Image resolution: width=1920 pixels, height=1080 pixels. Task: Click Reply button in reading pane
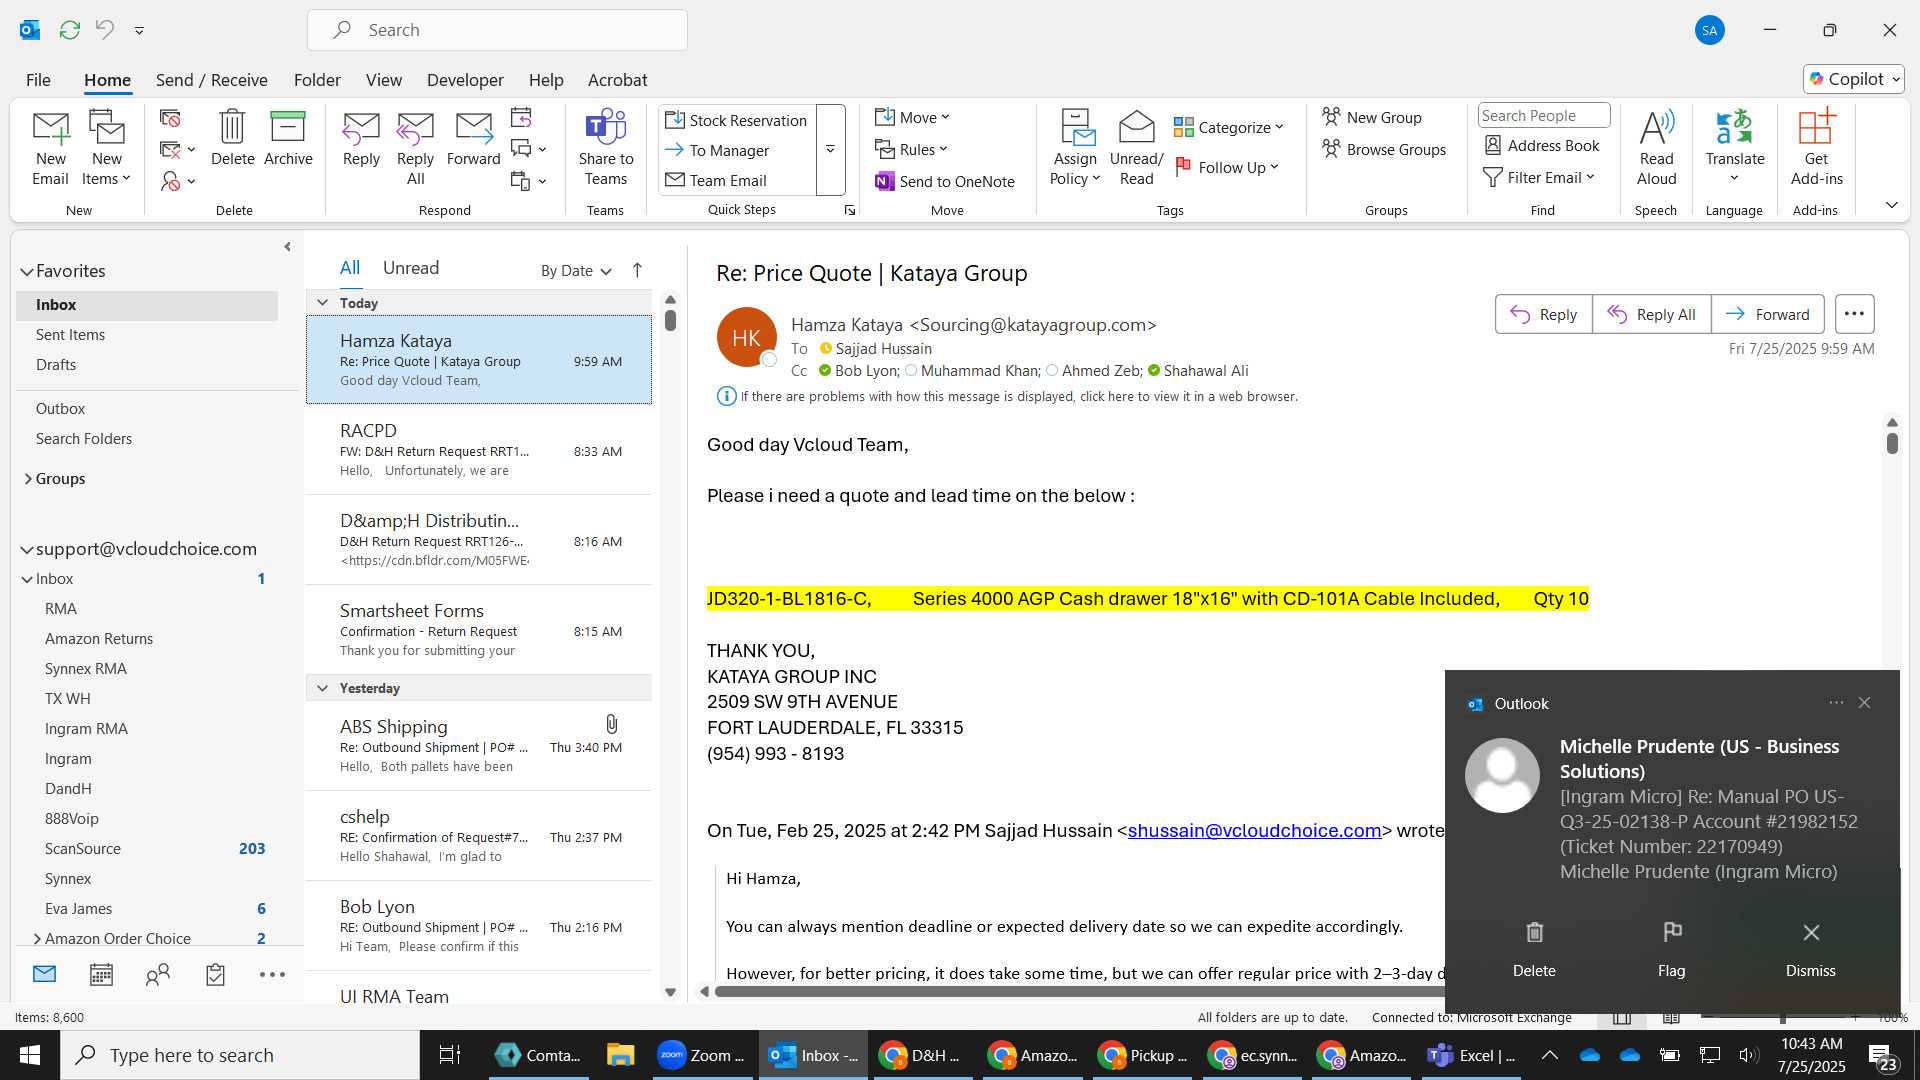1543,314
